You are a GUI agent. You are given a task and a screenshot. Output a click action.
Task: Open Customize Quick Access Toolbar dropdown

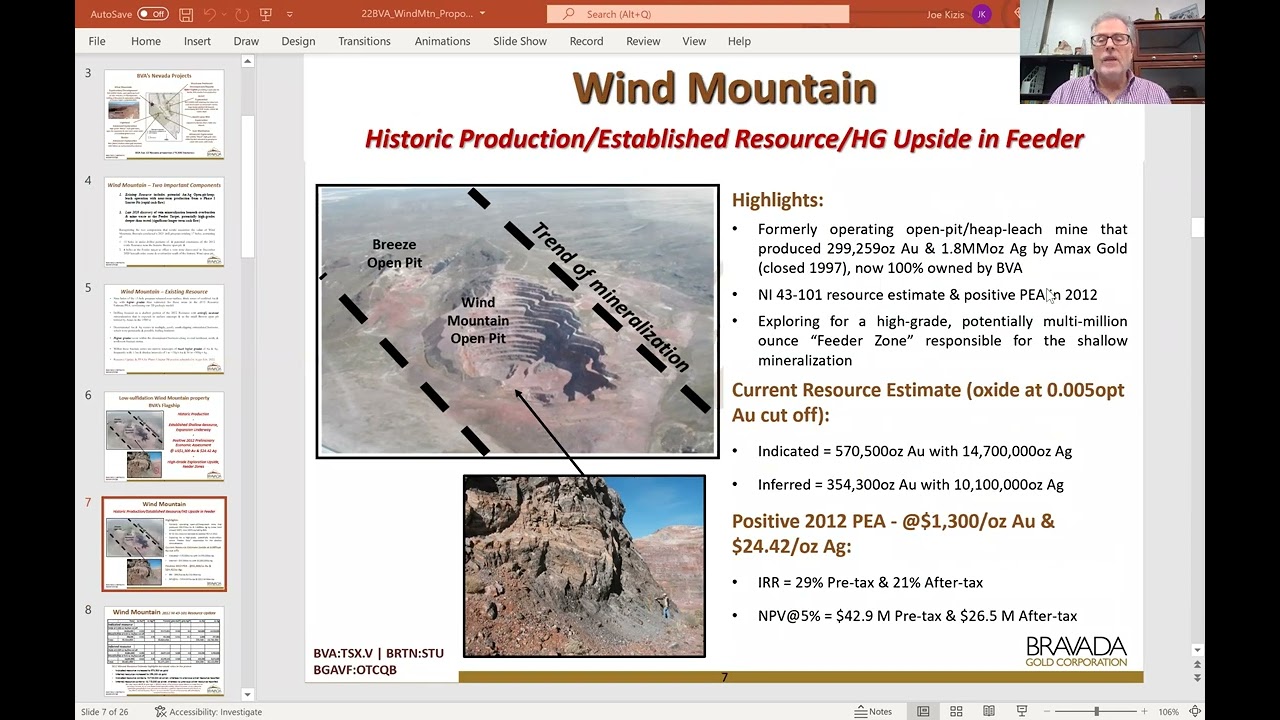click(290, 14)
